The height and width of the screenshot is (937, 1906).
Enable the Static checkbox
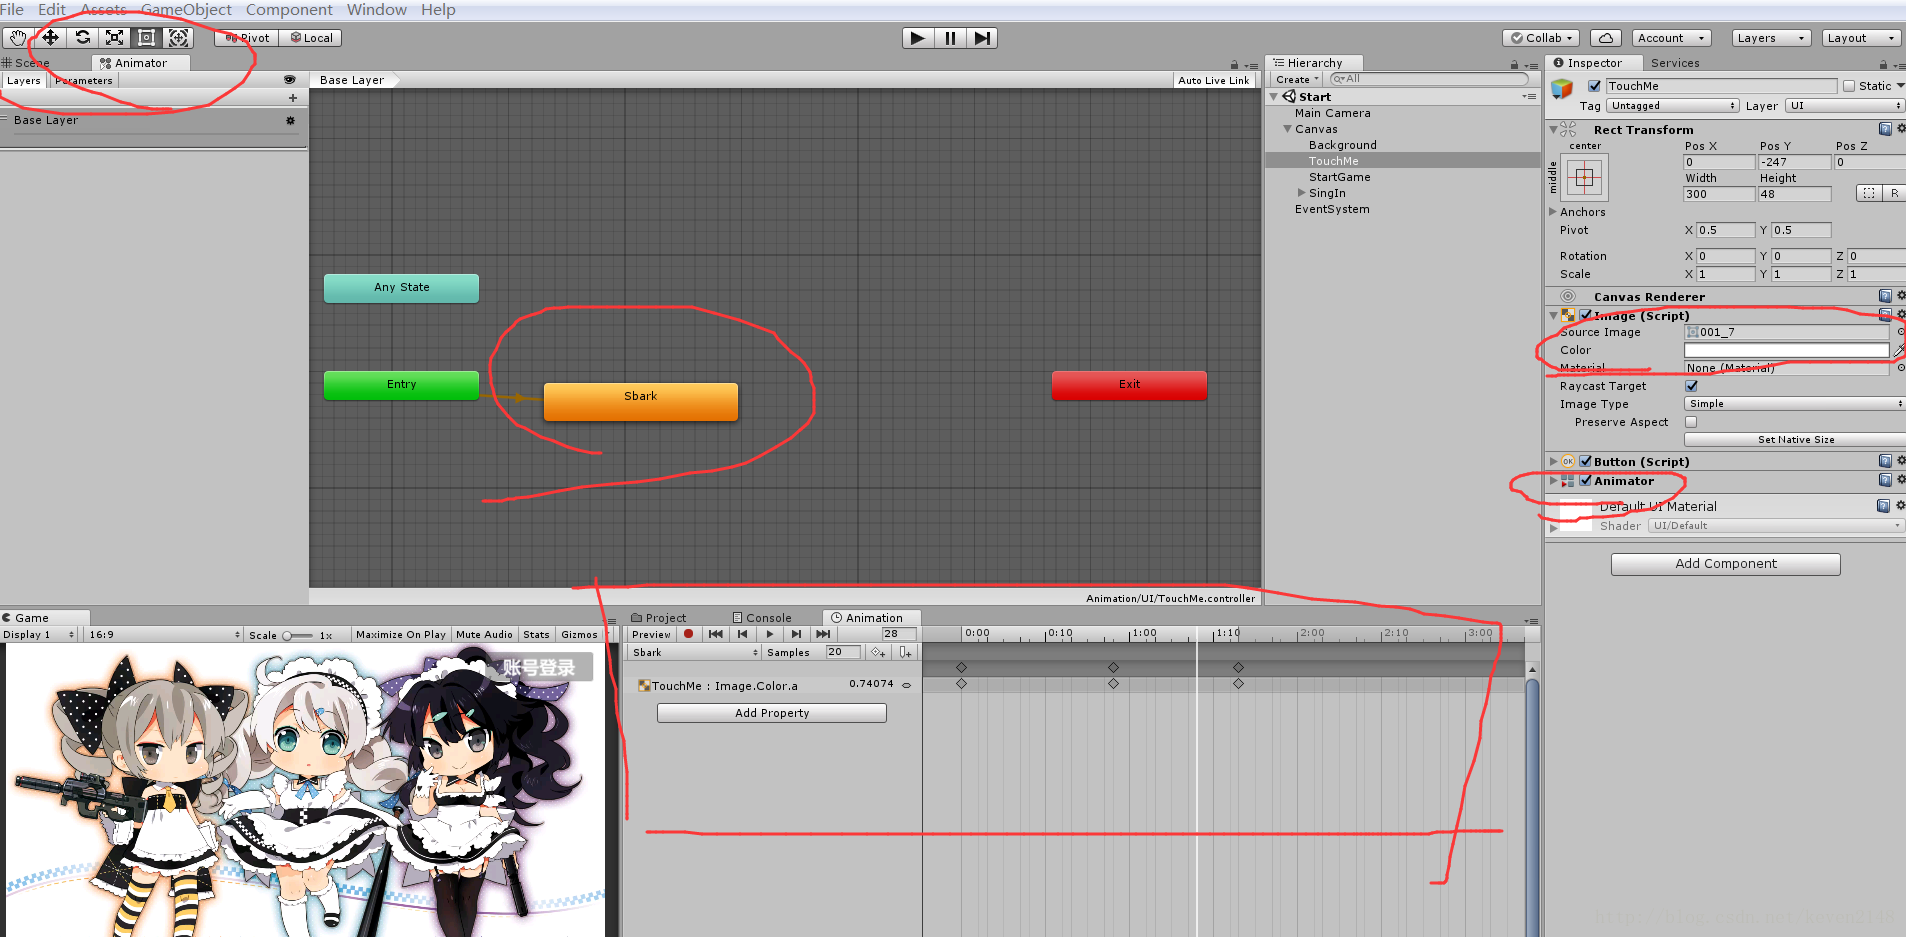(x=1849, y=86)
